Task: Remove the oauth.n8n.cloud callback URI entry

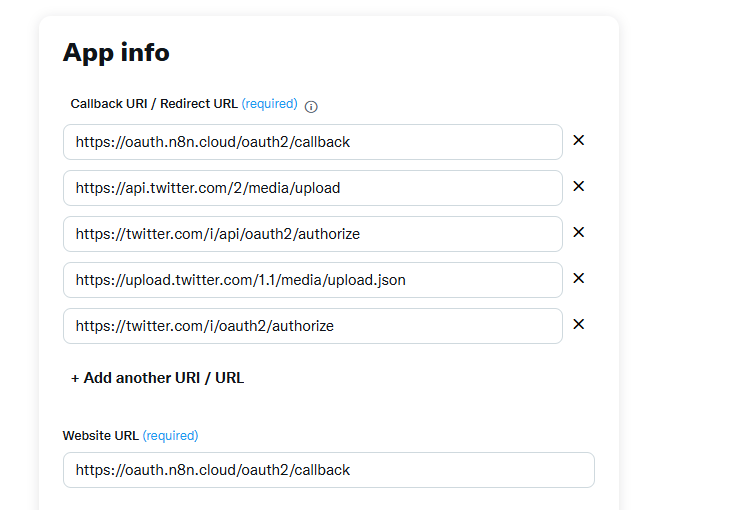Action: [579, 140]
